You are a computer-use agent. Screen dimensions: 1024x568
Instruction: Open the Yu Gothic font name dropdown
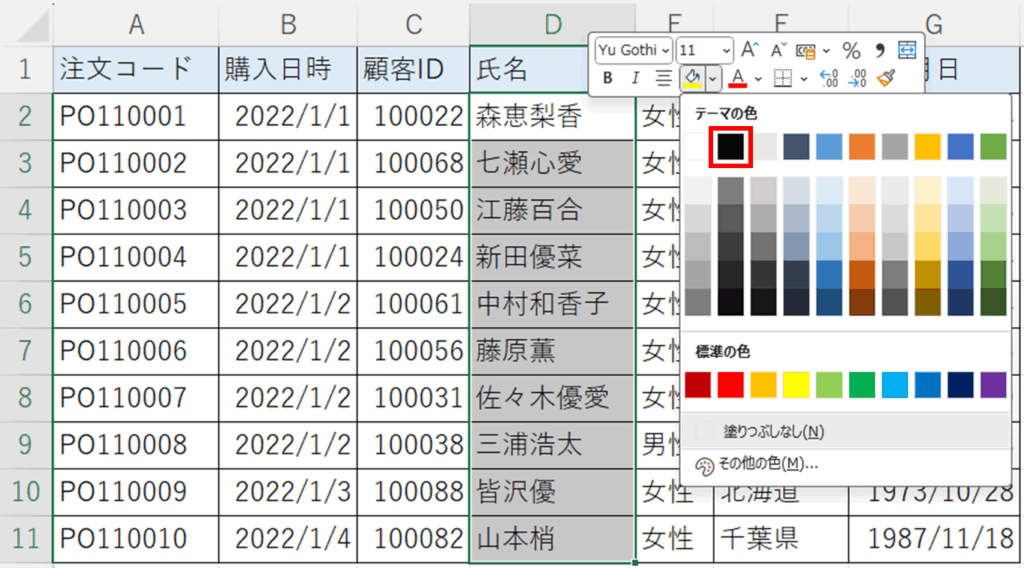(x=633, y=50)
